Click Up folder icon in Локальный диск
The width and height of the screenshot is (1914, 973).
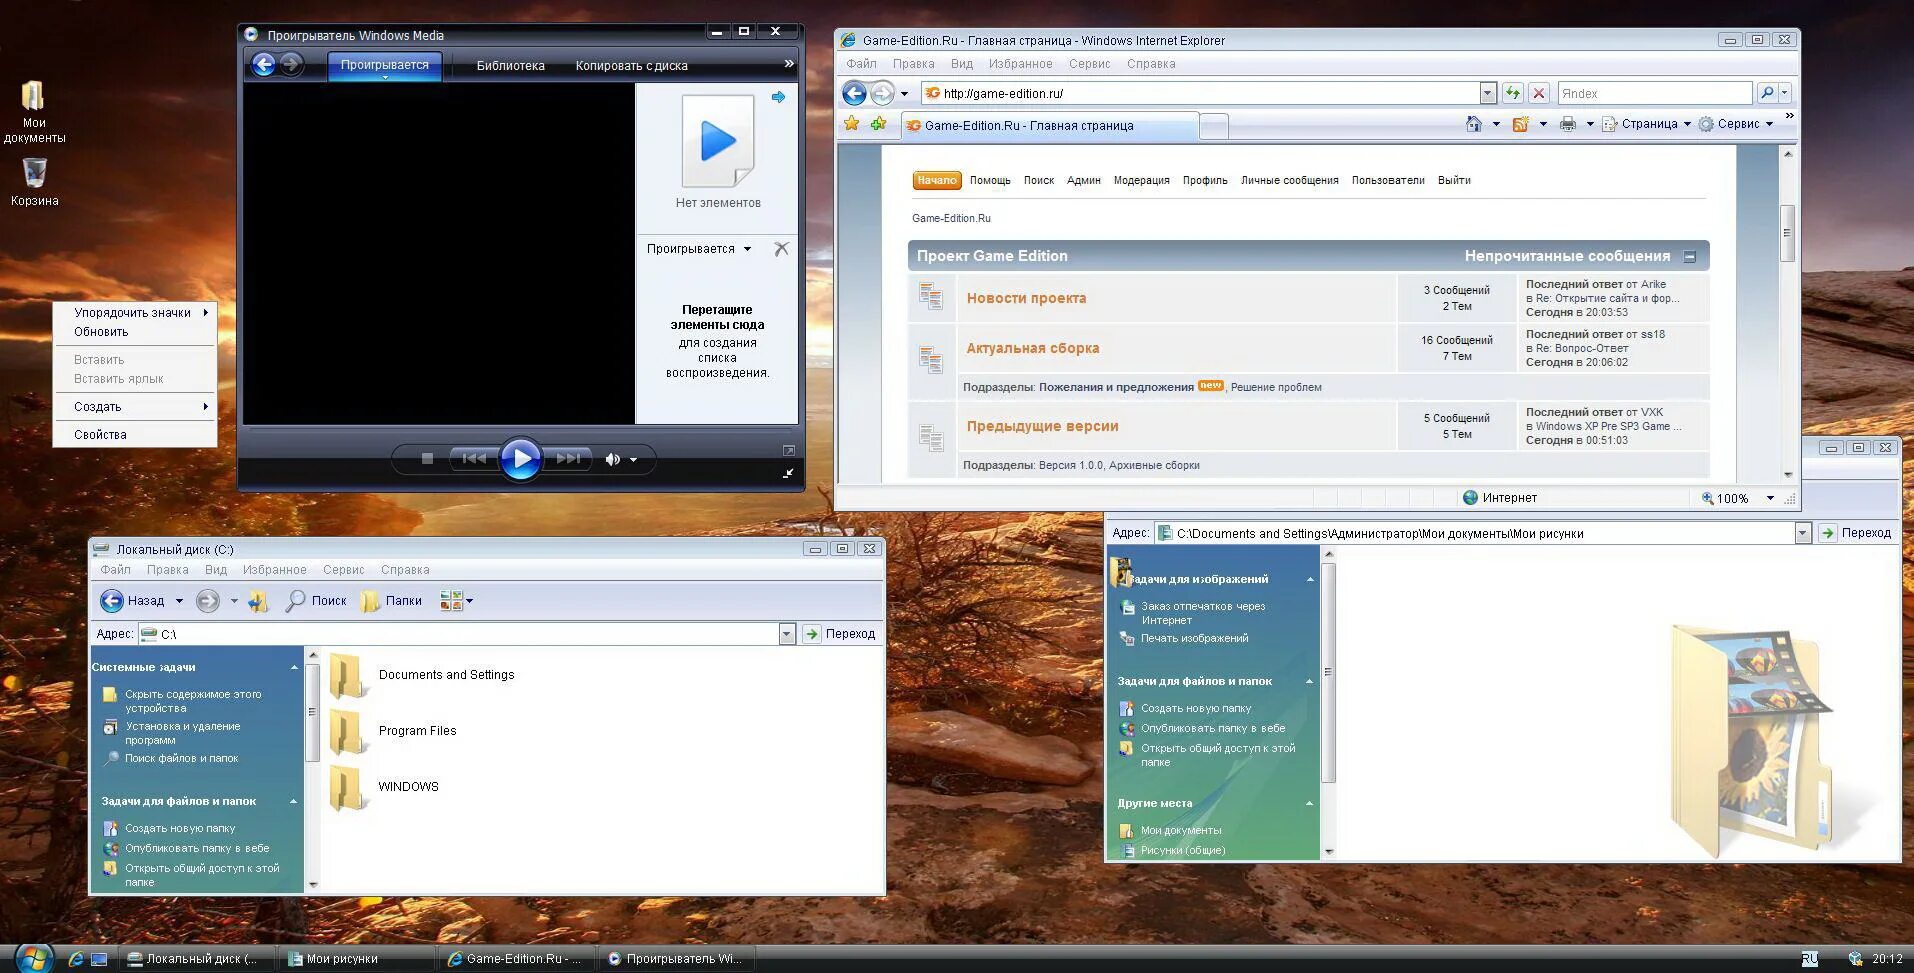click(258, 600)
